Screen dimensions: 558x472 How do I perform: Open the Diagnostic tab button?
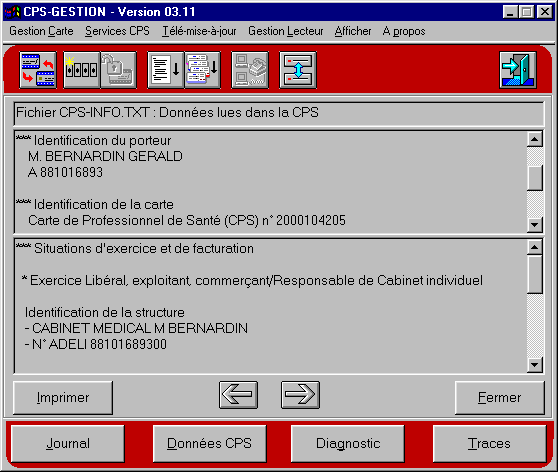pyautogui.click(x=348, y=444)
